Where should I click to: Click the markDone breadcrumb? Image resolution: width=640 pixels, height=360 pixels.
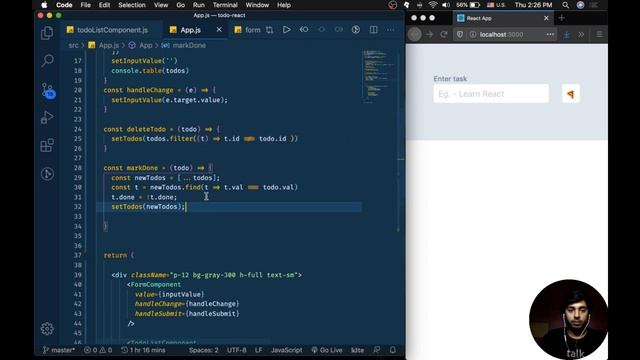click(x=184, y=45)
